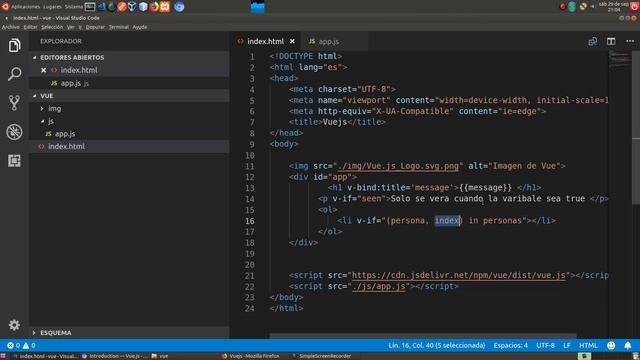Image resolution: width=640 pixels, height=360 pixels.
Task: Open the Explorer view in activity bar
Action: tap(14, 45)
